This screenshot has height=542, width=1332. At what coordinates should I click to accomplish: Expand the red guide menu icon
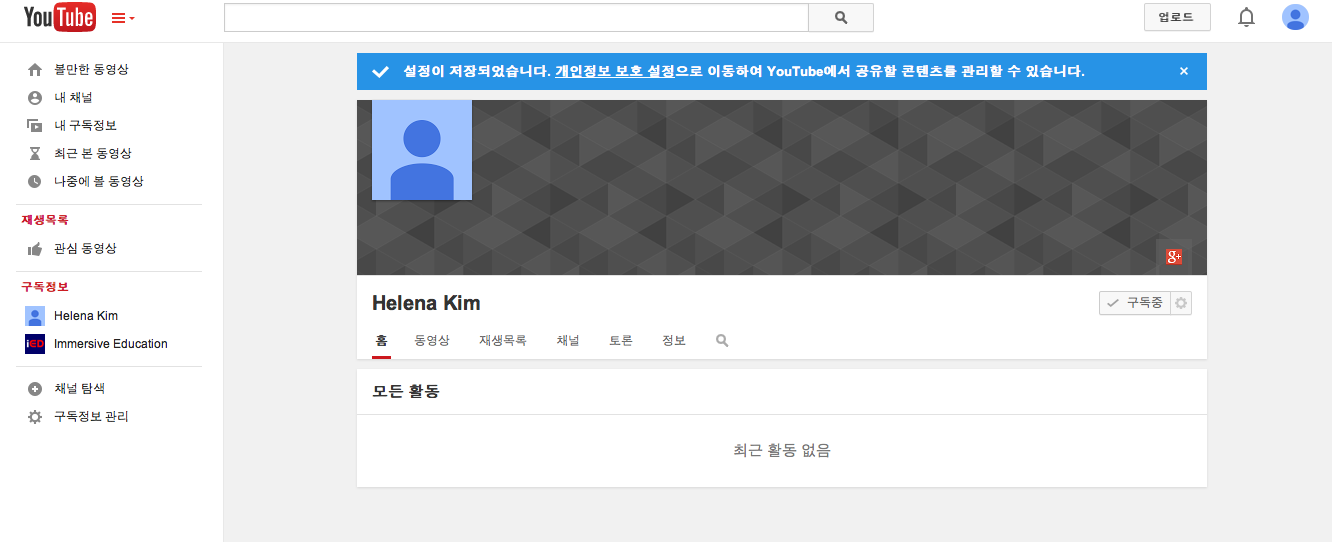click(x=123, y=18)
